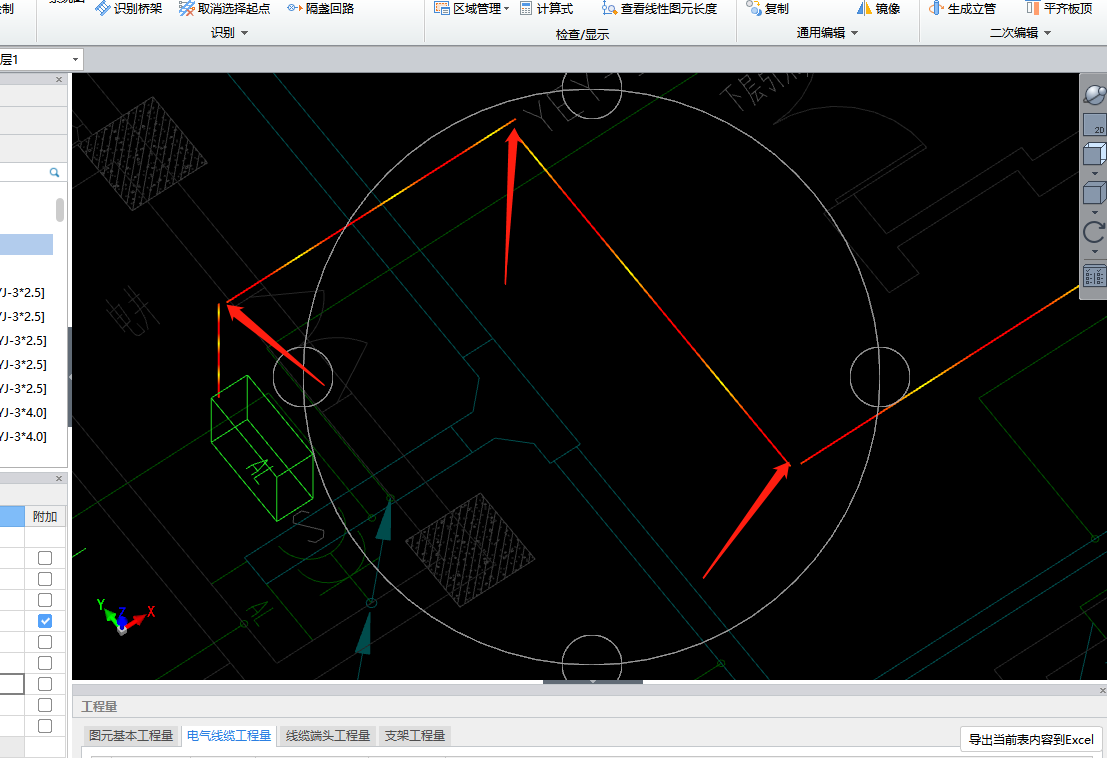1107x758 pixels.
Task: Close the upper left panel
Action: pos(59,80)
